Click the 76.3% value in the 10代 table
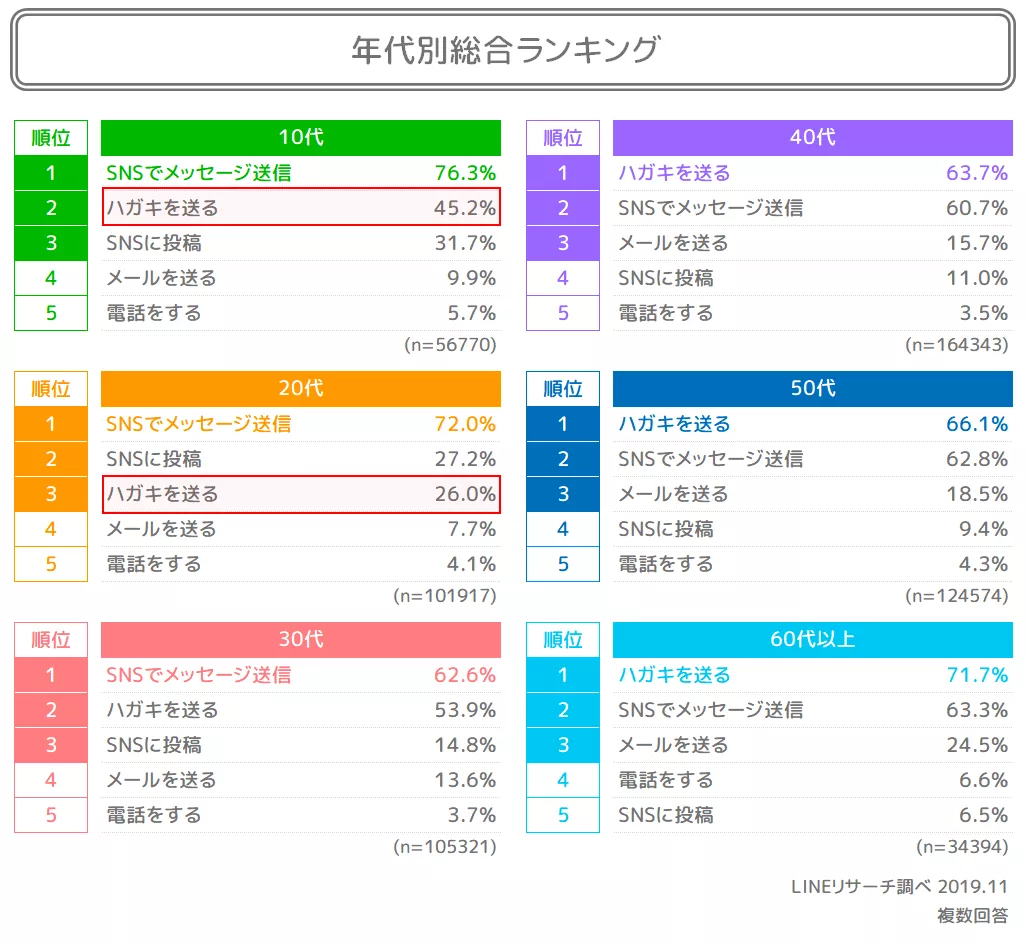1027x944 pixels. click(465, 173)
